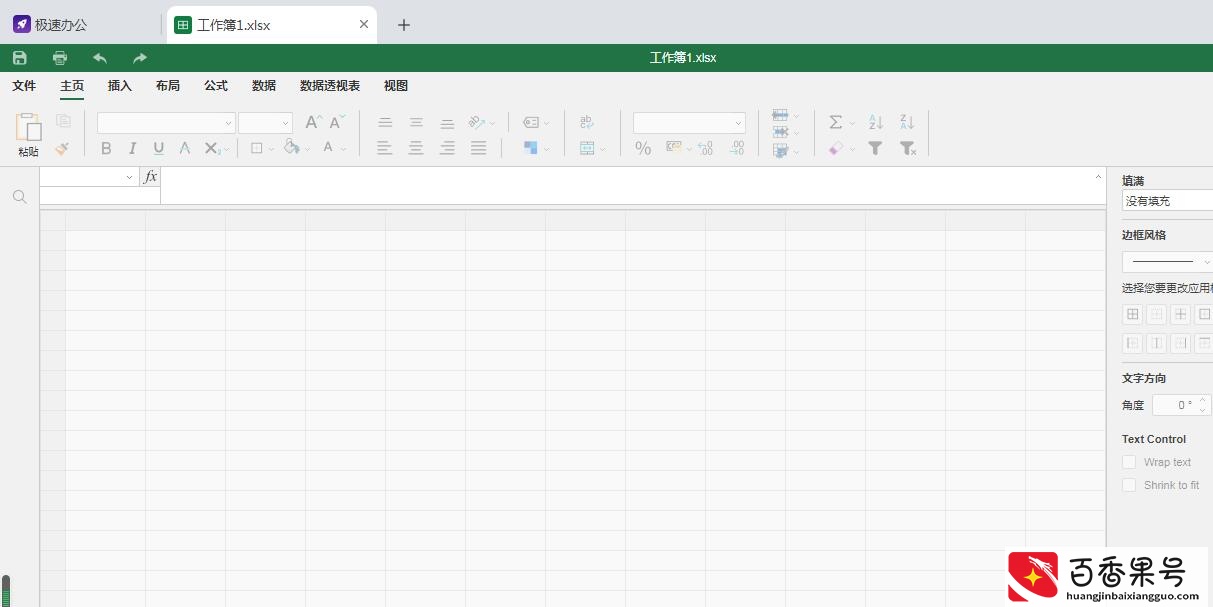The width and height of the screenshot is (1213, 607).
Task: Justify text alignment
Action: 479,148
